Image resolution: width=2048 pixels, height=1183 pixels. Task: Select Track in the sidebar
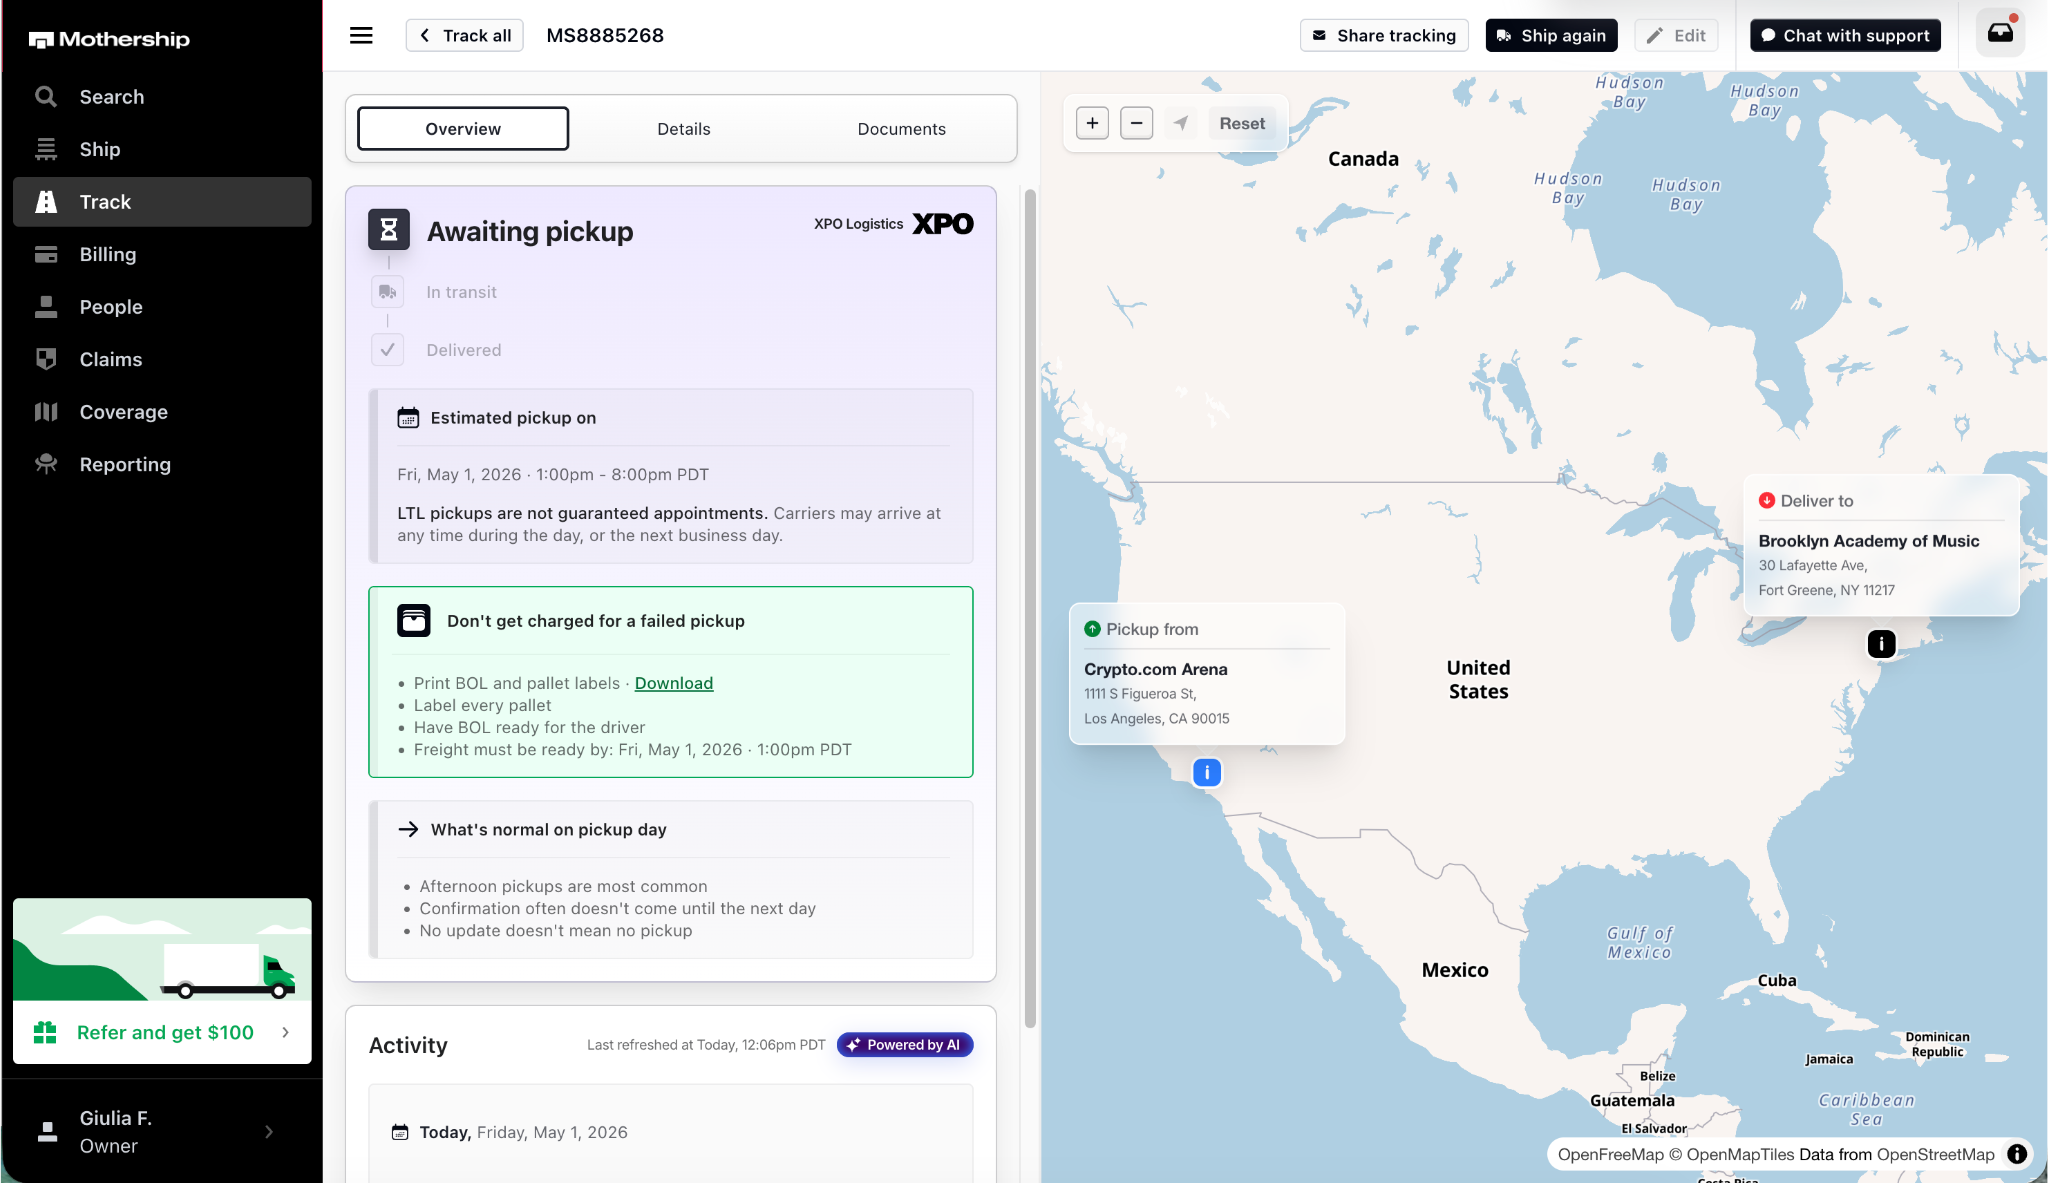click(x=162, y=202)
